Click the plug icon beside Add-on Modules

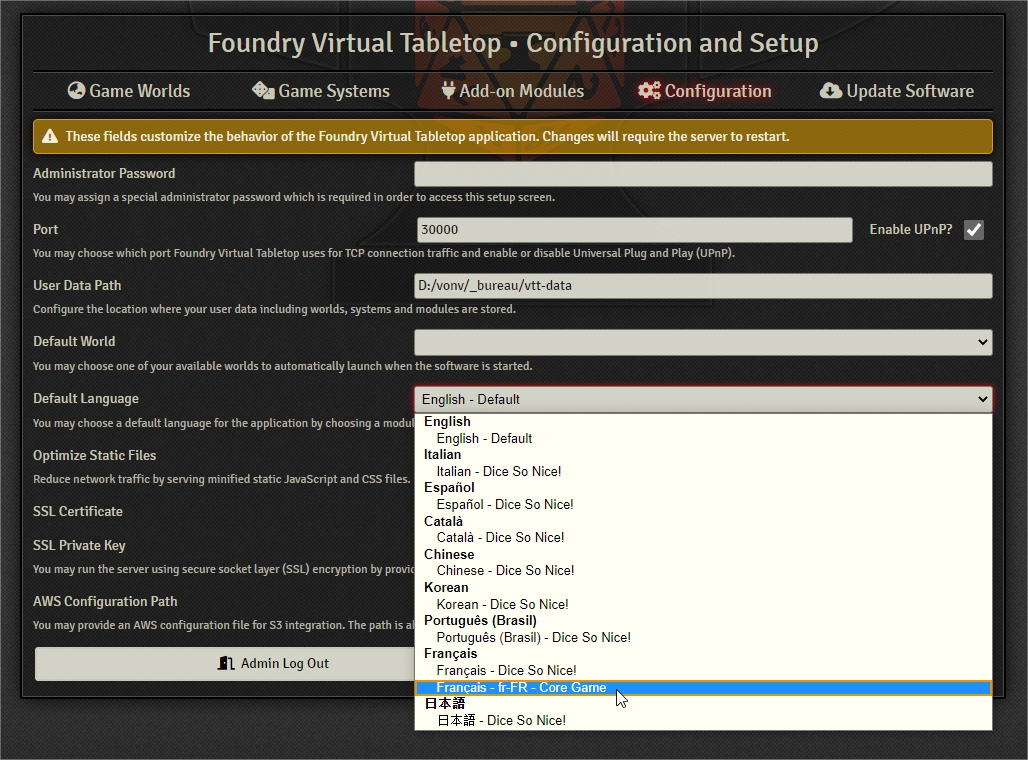(448, 90)
